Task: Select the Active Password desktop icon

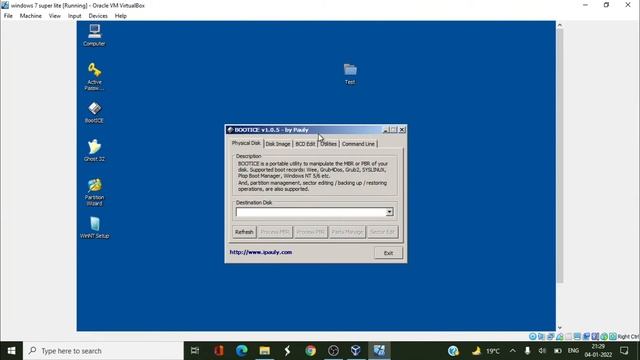Action: coord(94,76)
